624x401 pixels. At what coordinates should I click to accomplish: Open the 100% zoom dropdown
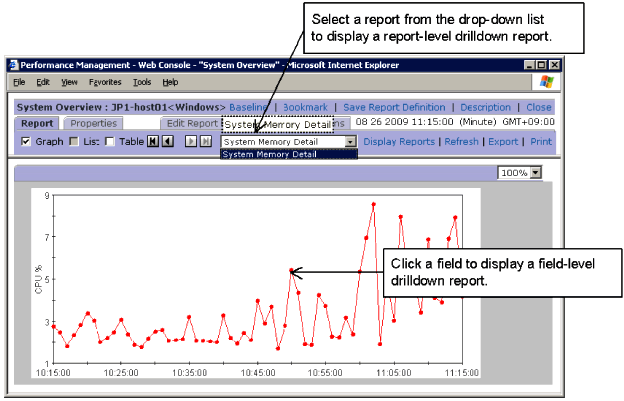536,173
